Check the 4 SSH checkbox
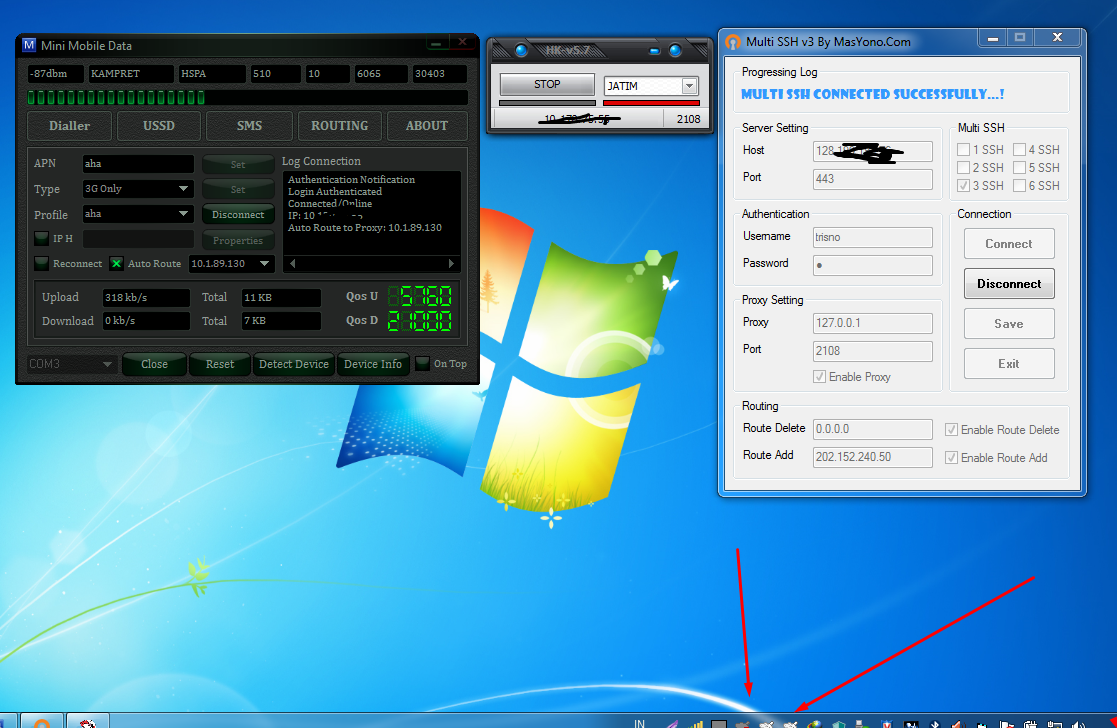This screenshot has height=728, width=1117. pos(1019,150)
